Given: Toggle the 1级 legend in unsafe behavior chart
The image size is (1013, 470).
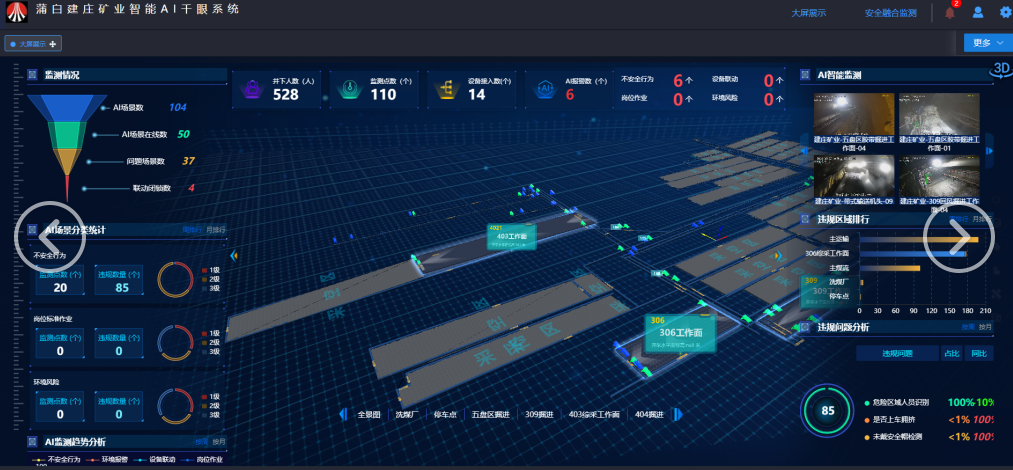Looking at the screenshot, I should (210, 270).
